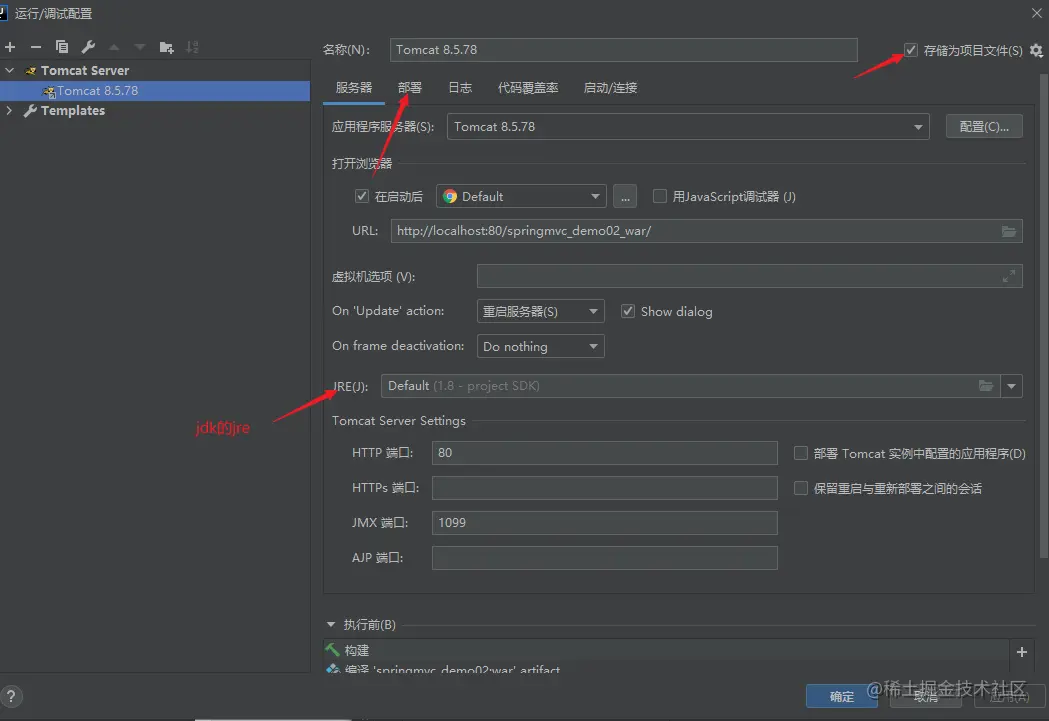The width and height of the screenshot is (1049, 721).
Task: Click the HTTPs port field
Action: pyautogui.click(x=605, y=488)
